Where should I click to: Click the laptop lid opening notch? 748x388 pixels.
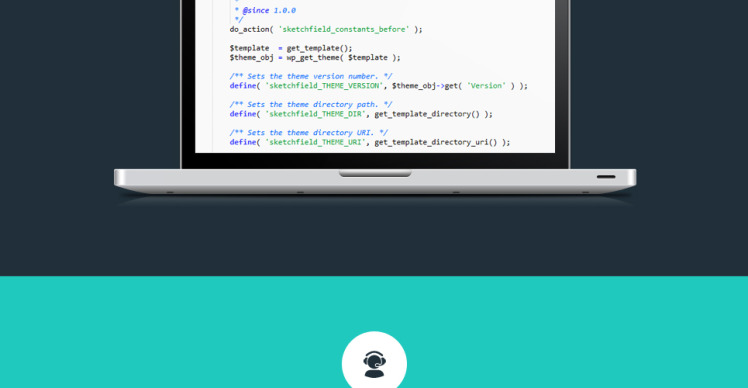tap(375, 173)
